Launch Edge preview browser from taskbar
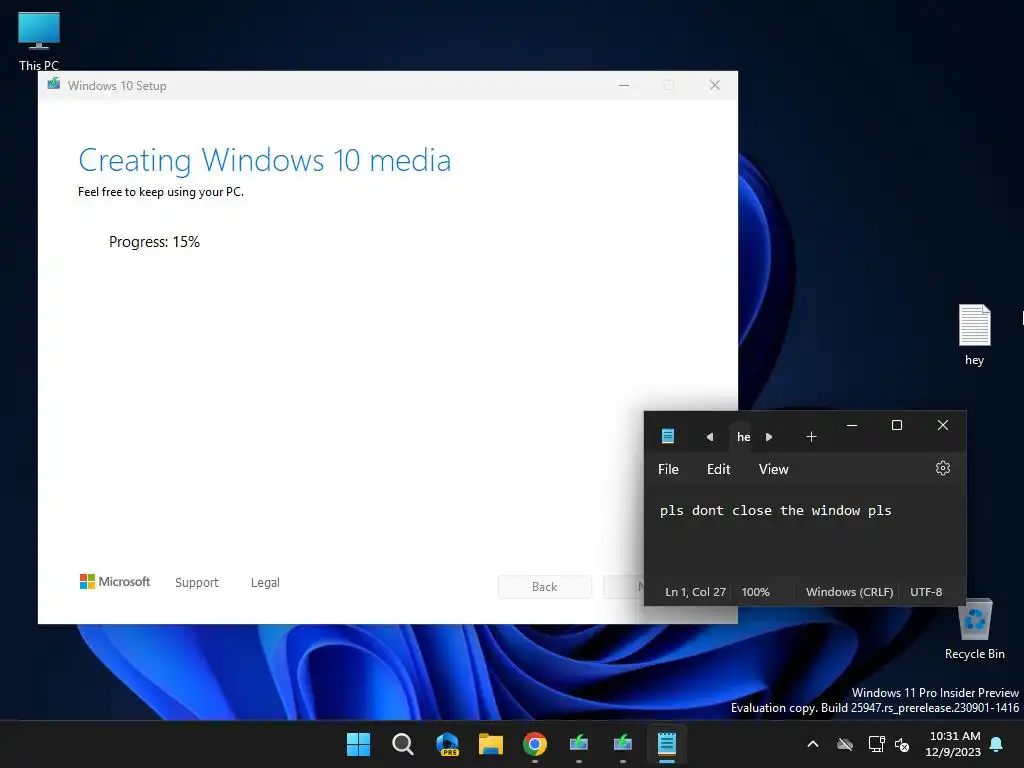Image resolution: width=1024 pixels, height=768 pixels. [447, 744]
